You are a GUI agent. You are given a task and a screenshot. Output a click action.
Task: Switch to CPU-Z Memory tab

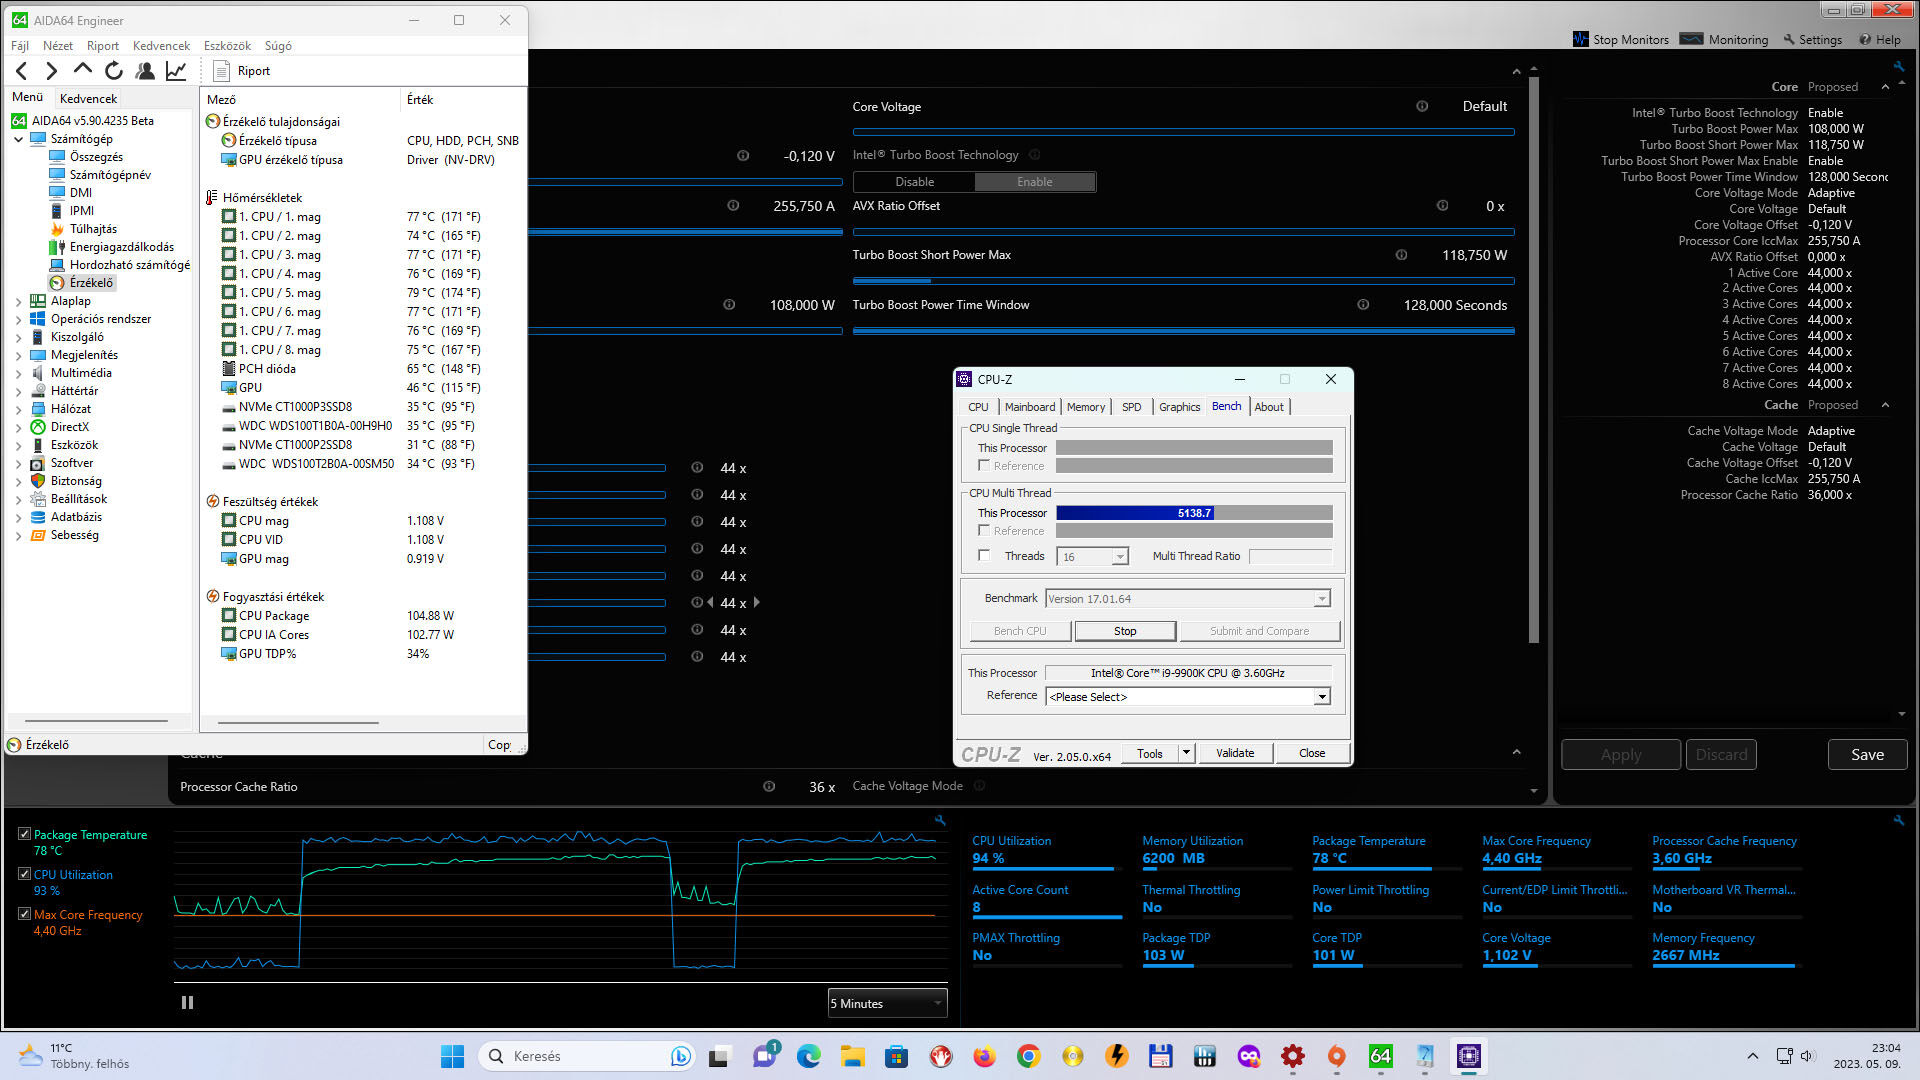(1085, 407)
